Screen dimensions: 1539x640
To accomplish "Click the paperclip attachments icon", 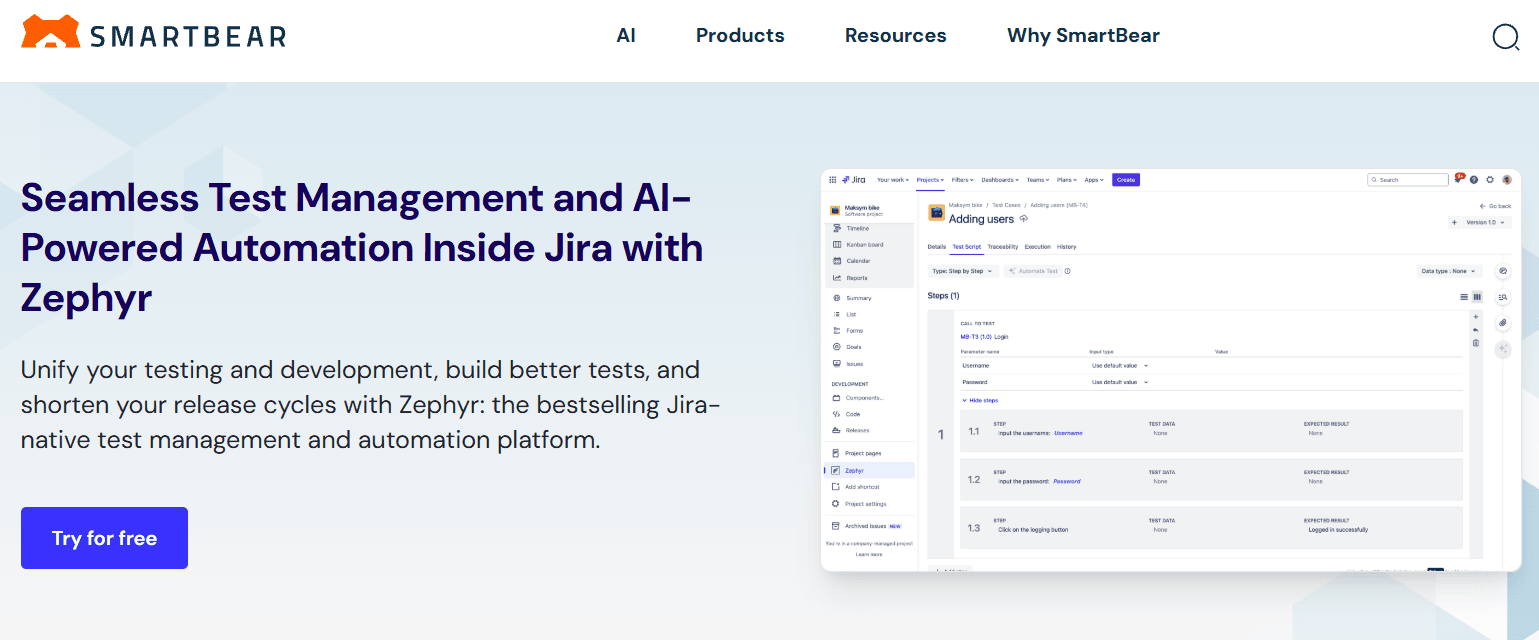I will point(1503,323).
